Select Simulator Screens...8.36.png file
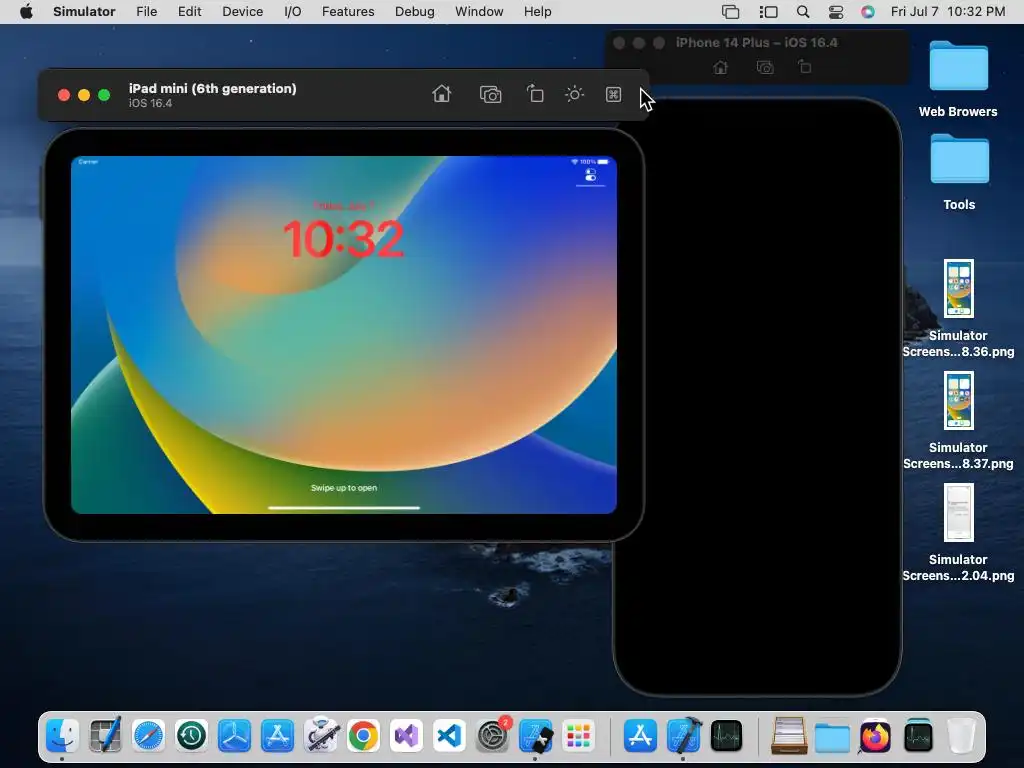 point(958,288)
